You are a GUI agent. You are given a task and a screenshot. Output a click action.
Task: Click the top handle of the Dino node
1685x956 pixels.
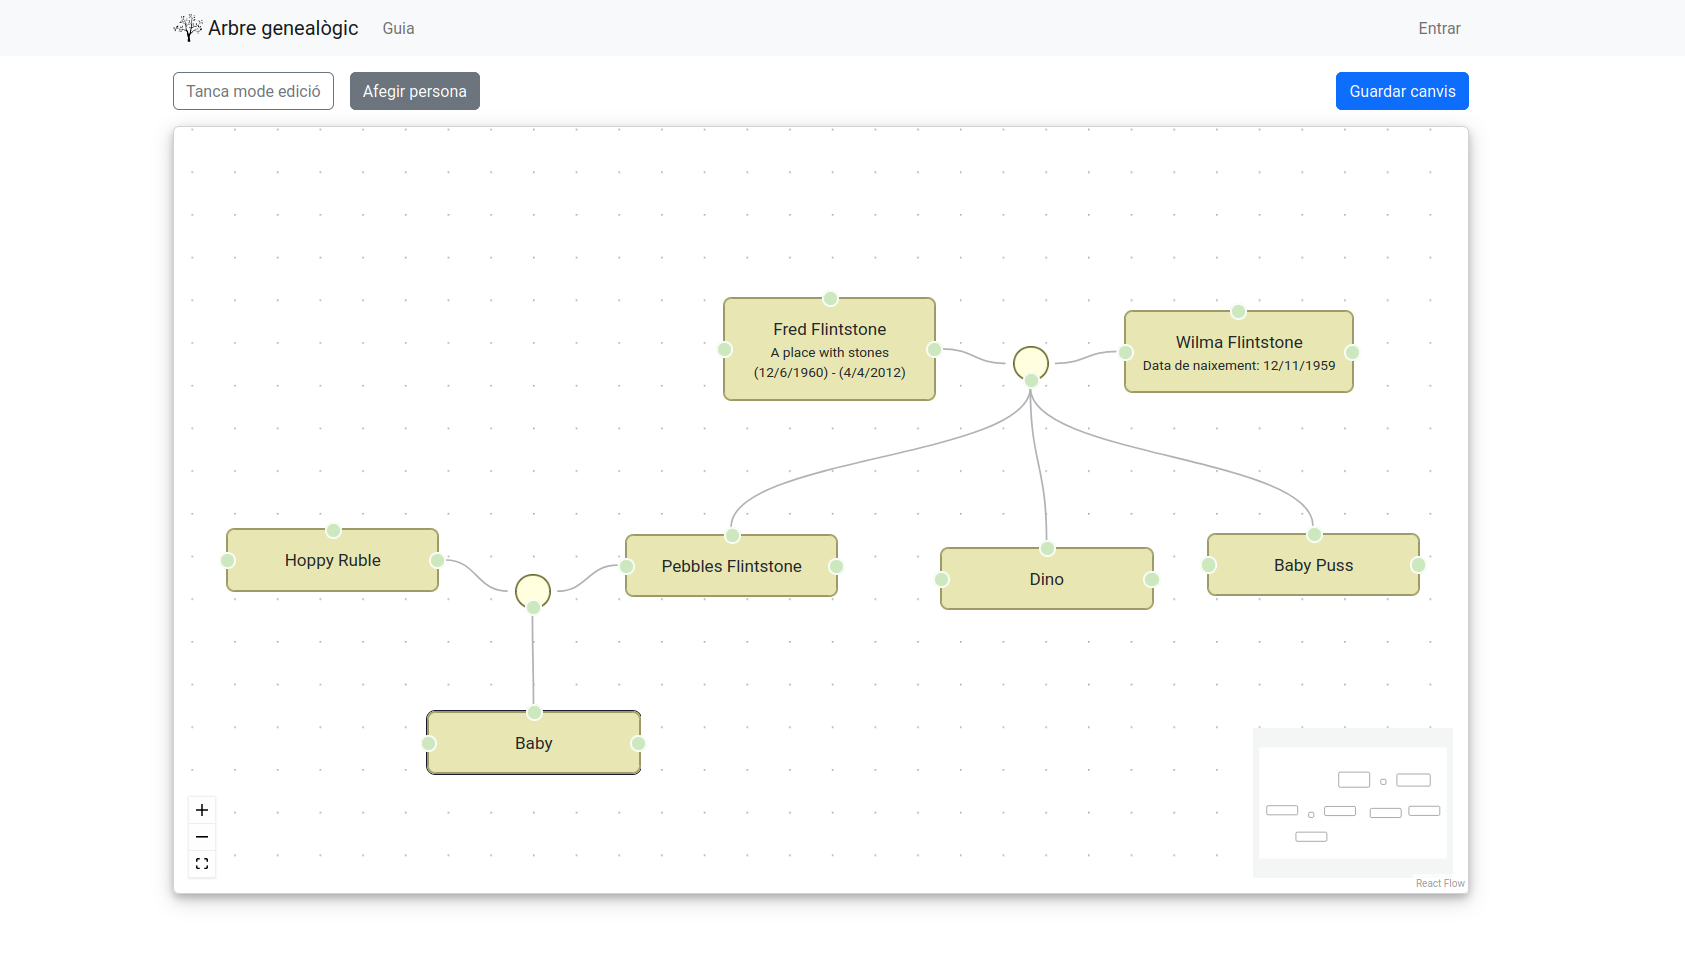tap(1046, 548)
